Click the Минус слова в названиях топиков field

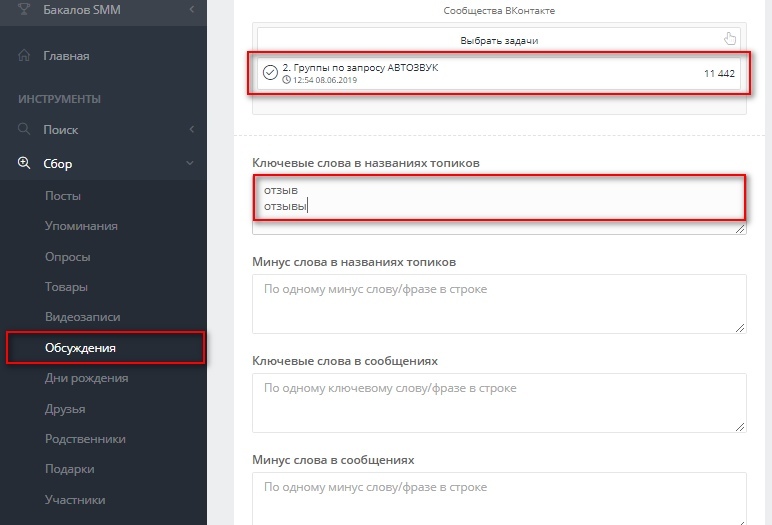[499, 304]
